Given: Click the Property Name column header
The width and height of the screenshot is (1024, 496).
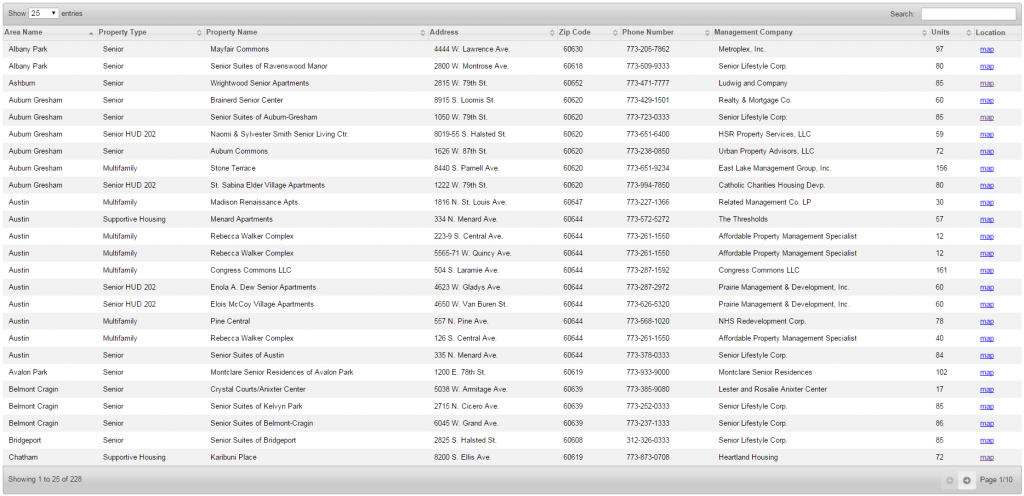Looking at the screenshot, I should [231, 33].
